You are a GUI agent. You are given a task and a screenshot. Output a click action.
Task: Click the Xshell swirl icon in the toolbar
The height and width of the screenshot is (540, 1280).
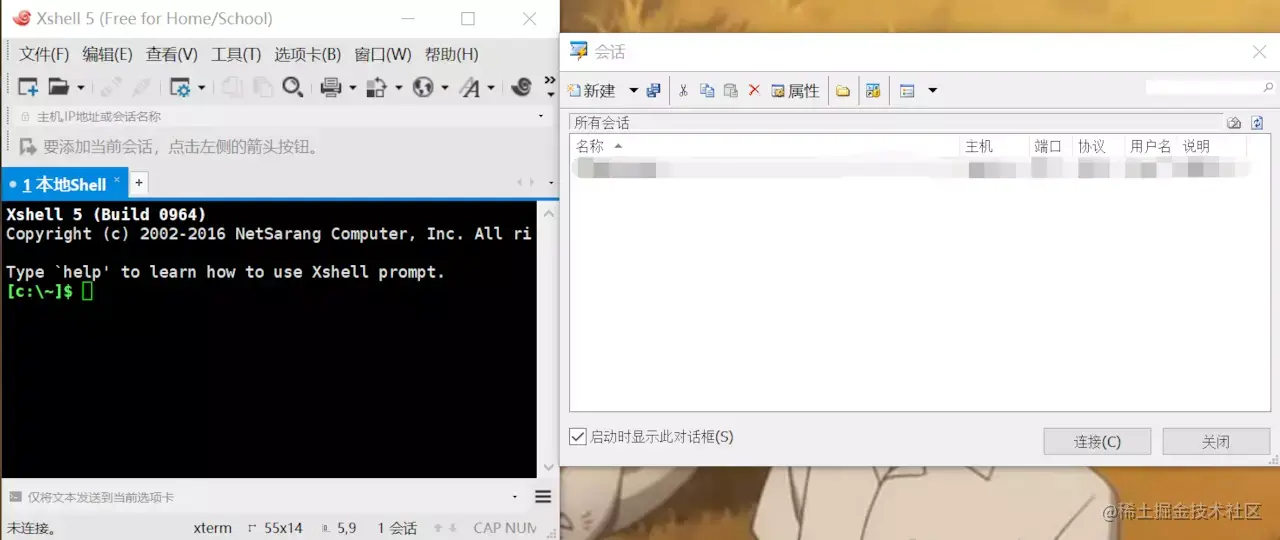[x=521, y=88]
